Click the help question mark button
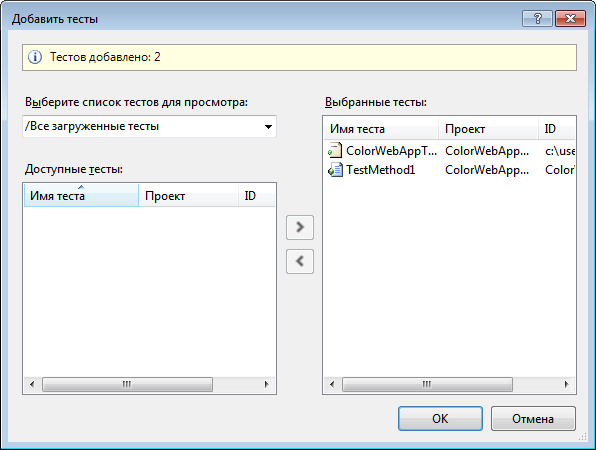Image resolution: width=596 pixels, height=450 pixels. pyautogui.click(x=537, y=18)
